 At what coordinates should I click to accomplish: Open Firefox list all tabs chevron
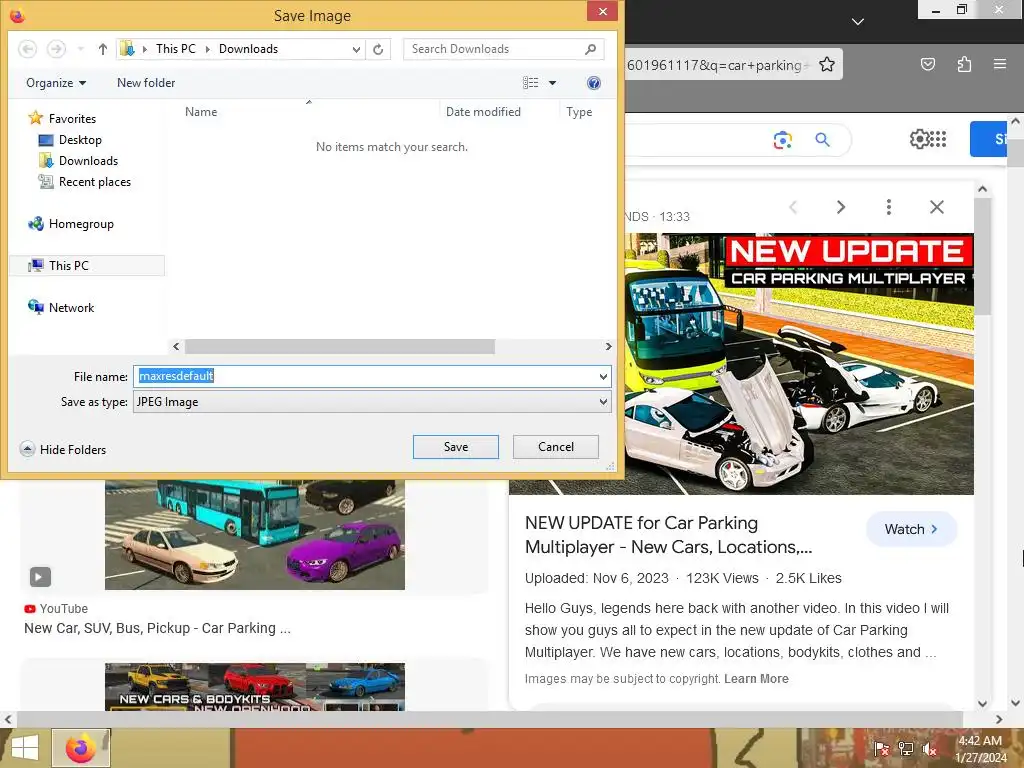[x=858, y=22]
